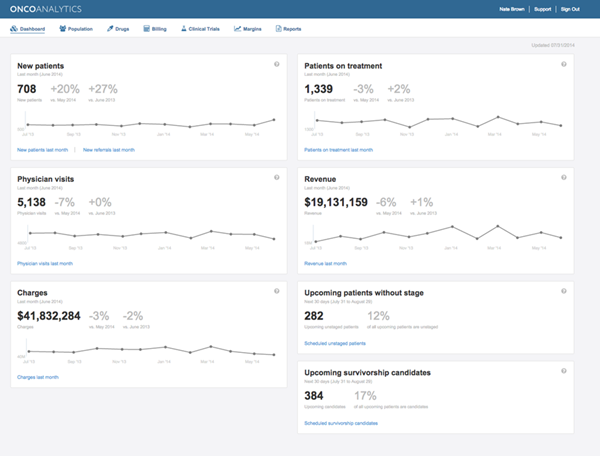Screen dimensions: 600x456
Task: Switch to the Population tab
Action: point(77,29)
